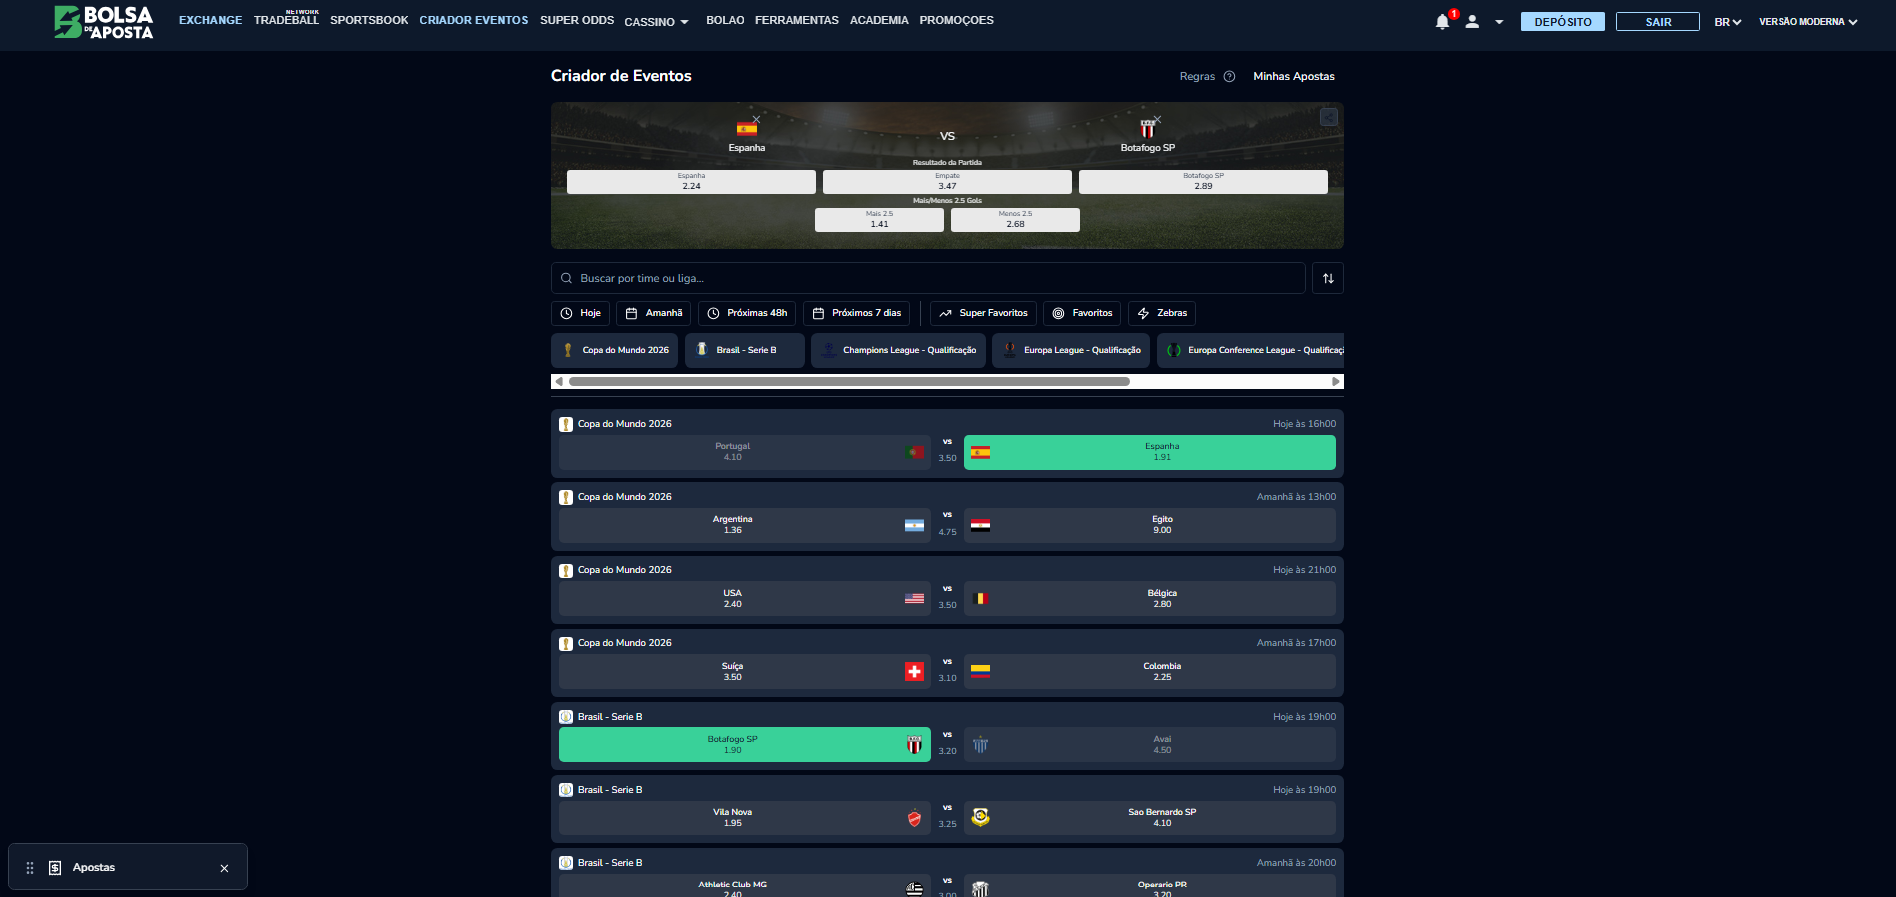Click the league scrollbar left arrow
The height and width of the screenshot is (897, 1896).
558,381
